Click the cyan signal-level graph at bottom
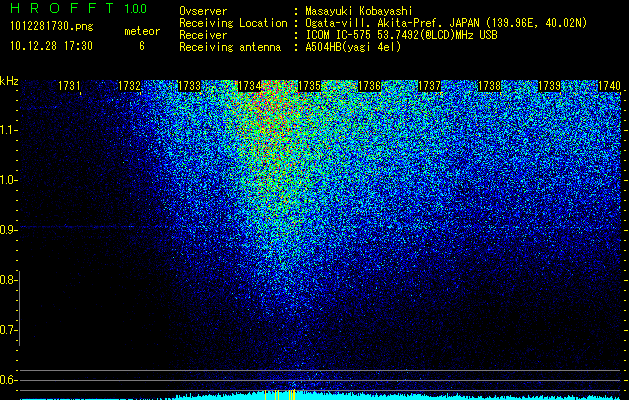Screen dimensions: 629x400 tap(321, 397)
